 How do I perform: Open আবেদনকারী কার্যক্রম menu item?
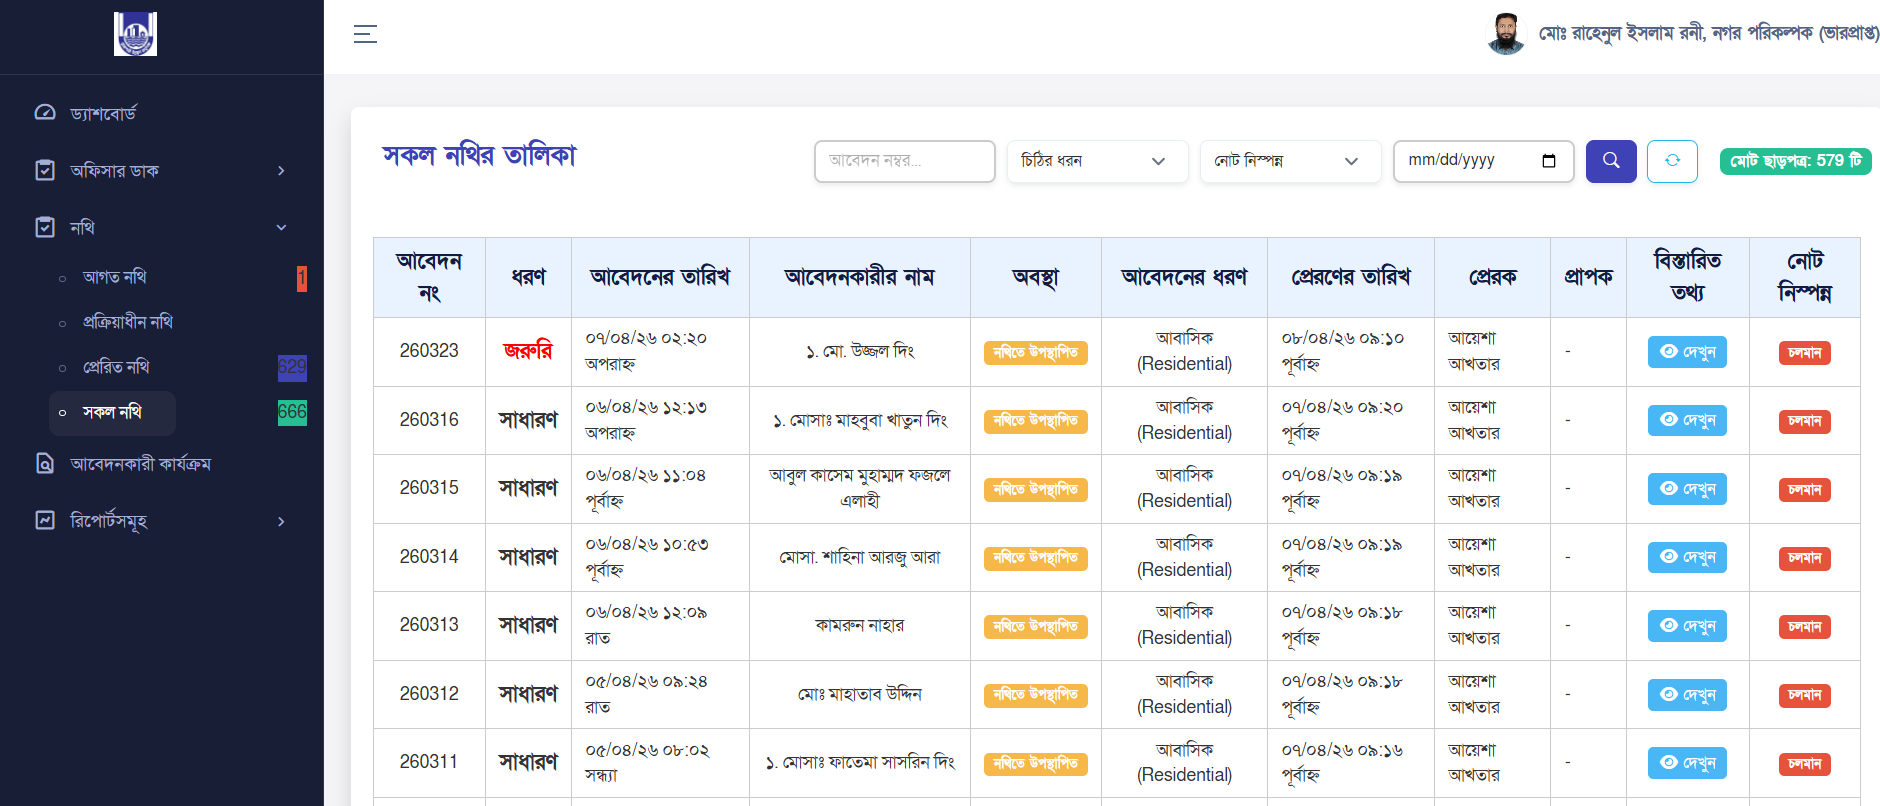click(140, 464)
